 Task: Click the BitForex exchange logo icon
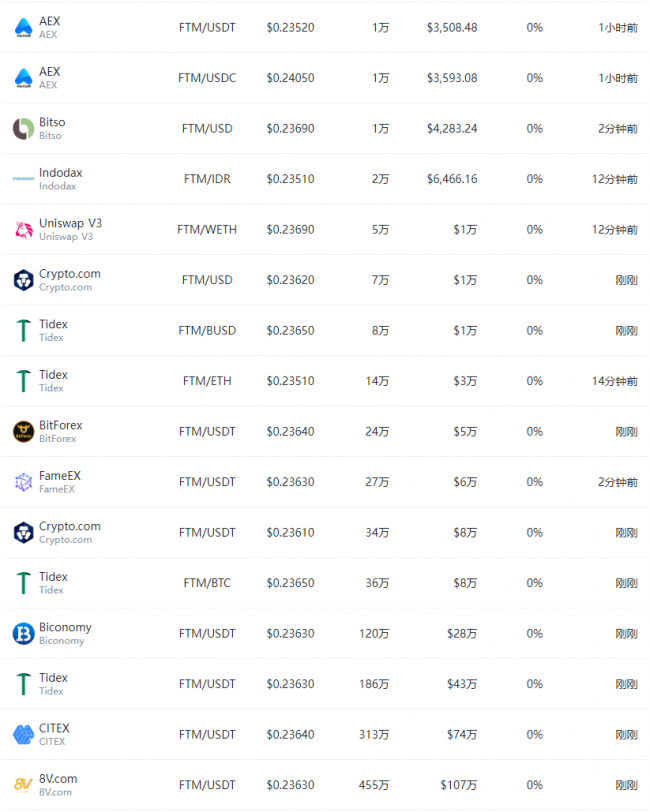tap(23, 431)
